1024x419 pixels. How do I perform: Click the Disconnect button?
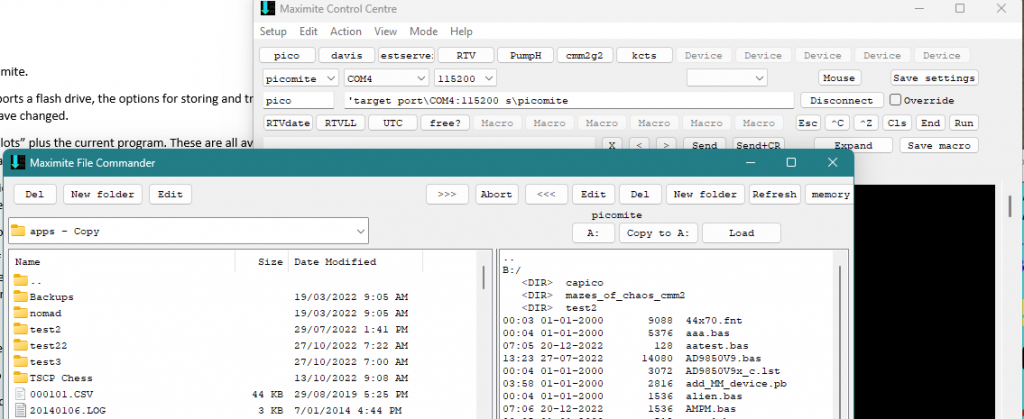841,100
